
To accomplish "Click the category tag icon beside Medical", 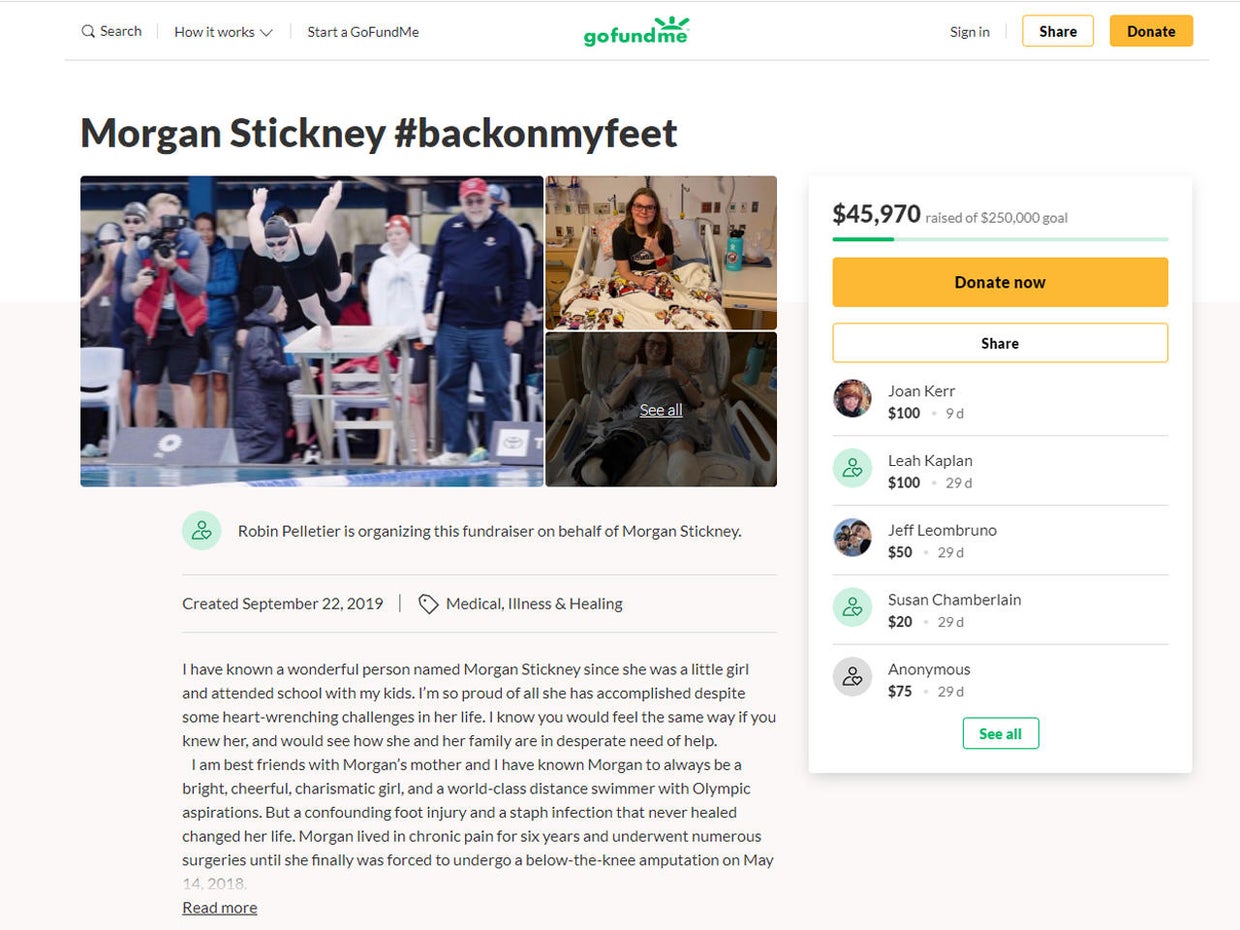I will click(428, 603).
